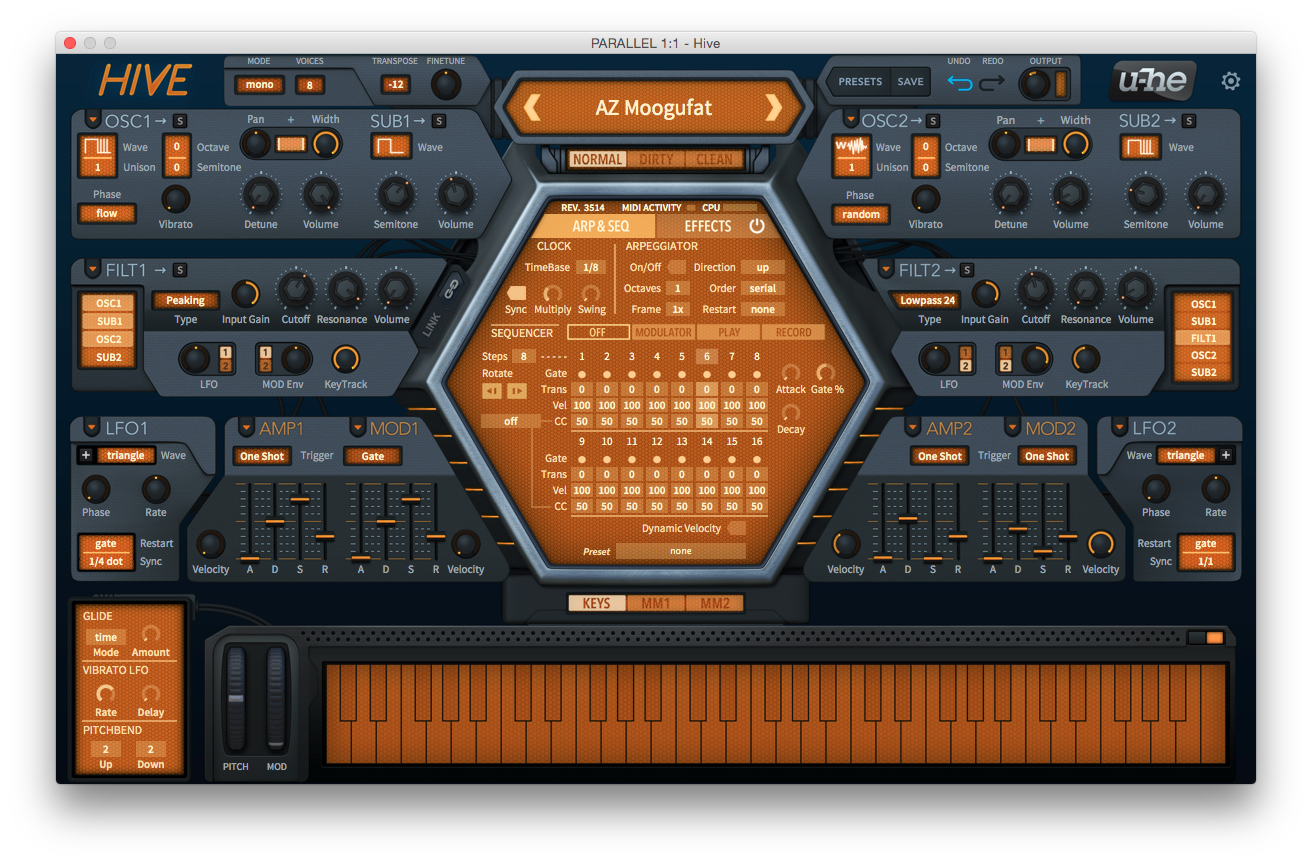
Task: Open the TimeBase 1/8 selector
Action: pyautogui.click(x=591, y=267)
